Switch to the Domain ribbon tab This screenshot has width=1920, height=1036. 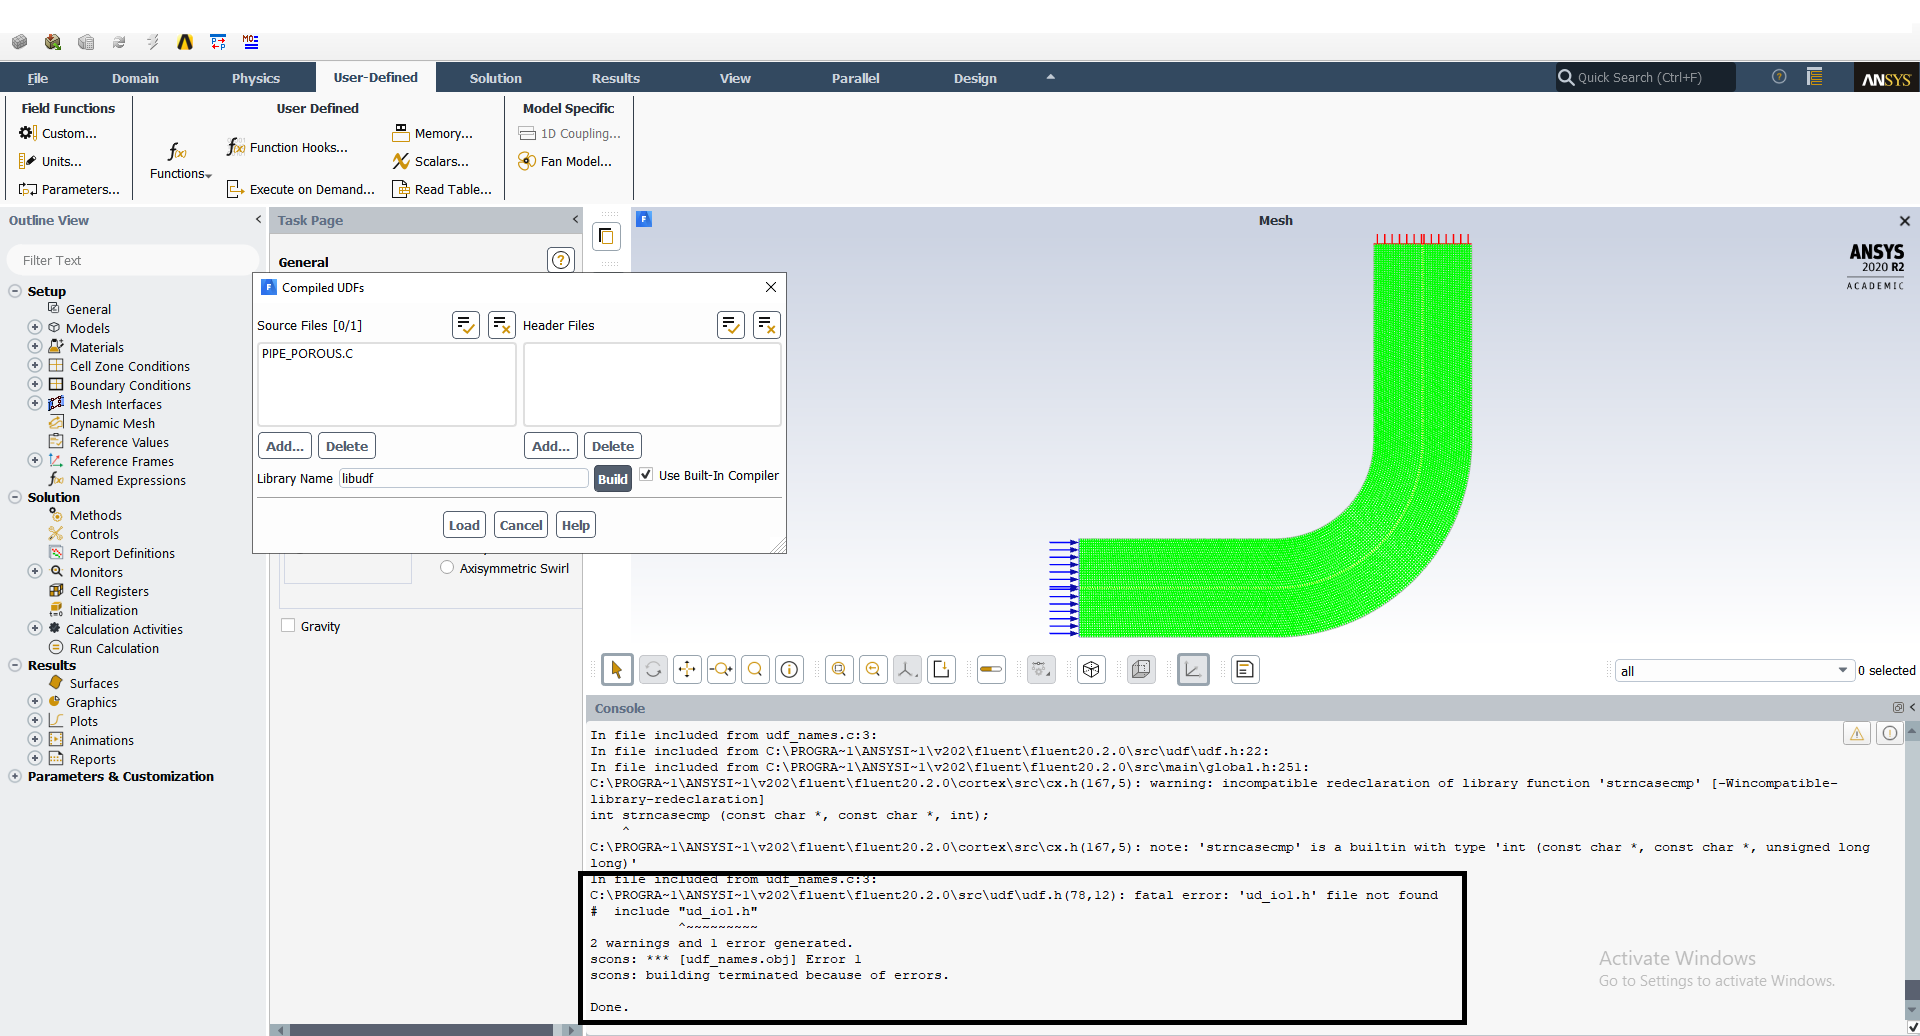point(135,78)
